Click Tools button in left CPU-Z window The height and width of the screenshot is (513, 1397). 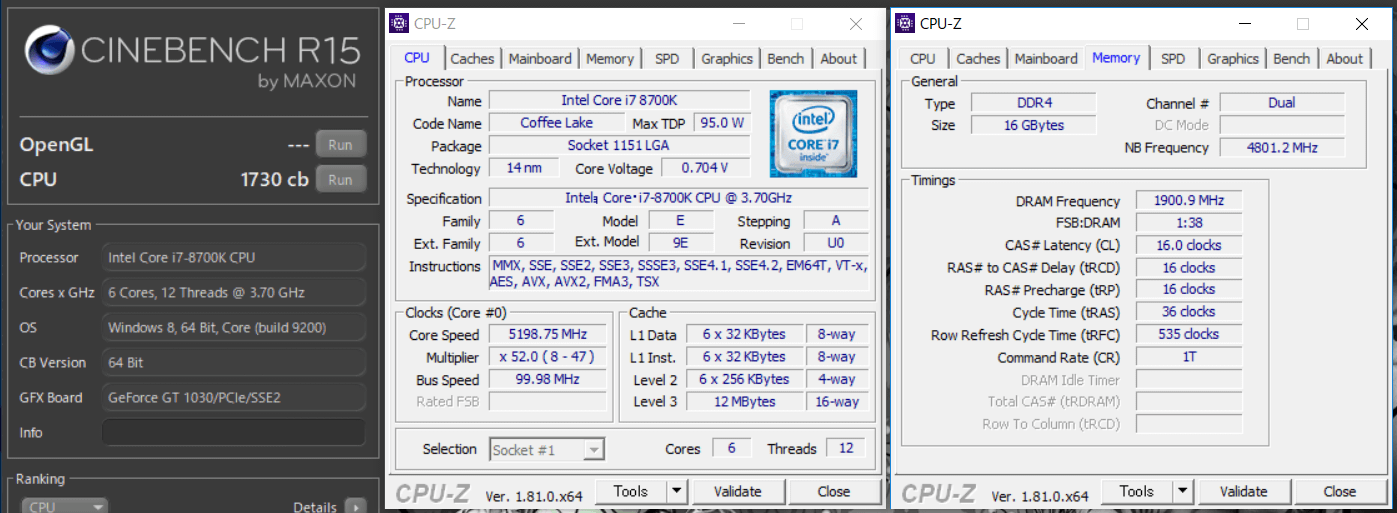pyautogui.click(x=631, y=491)
